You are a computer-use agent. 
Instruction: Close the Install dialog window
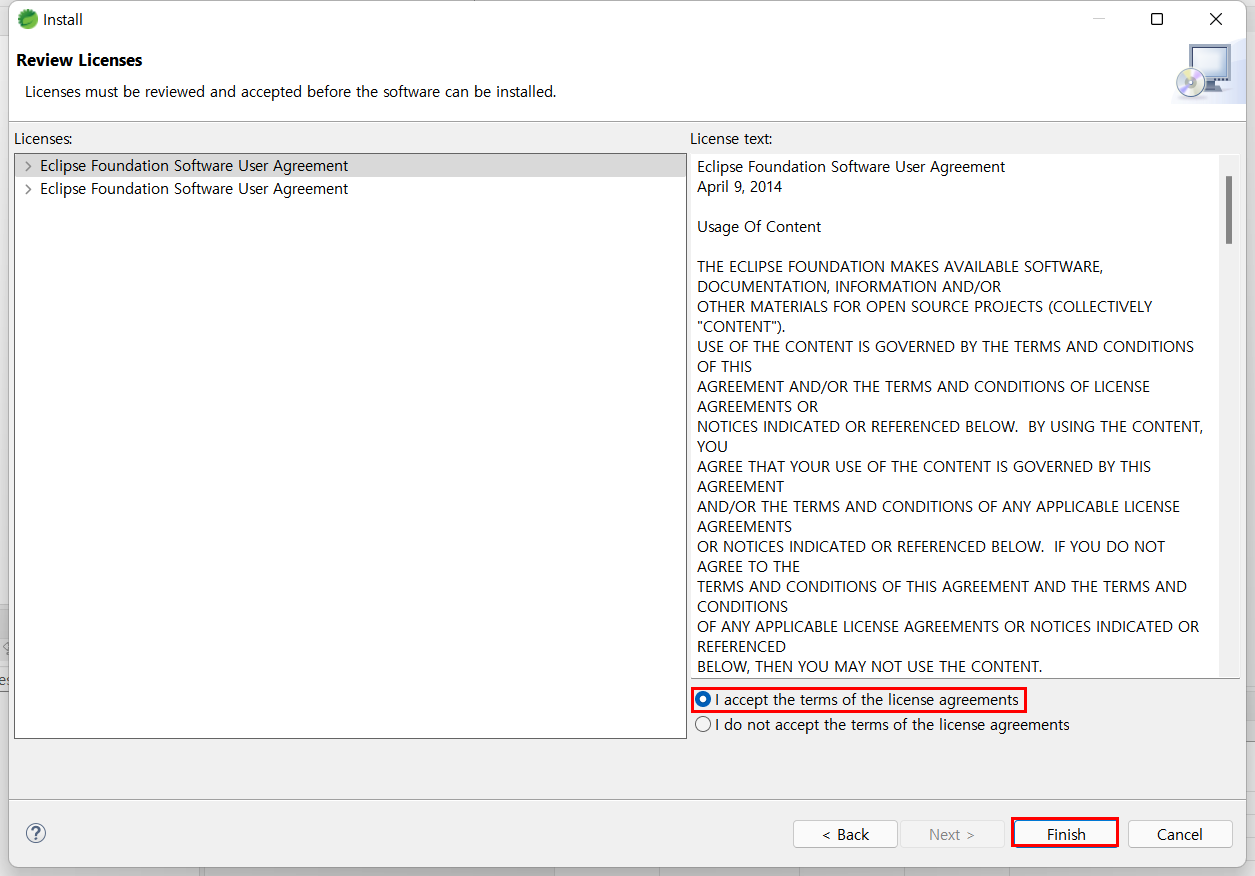click(x=1216, y=19)
